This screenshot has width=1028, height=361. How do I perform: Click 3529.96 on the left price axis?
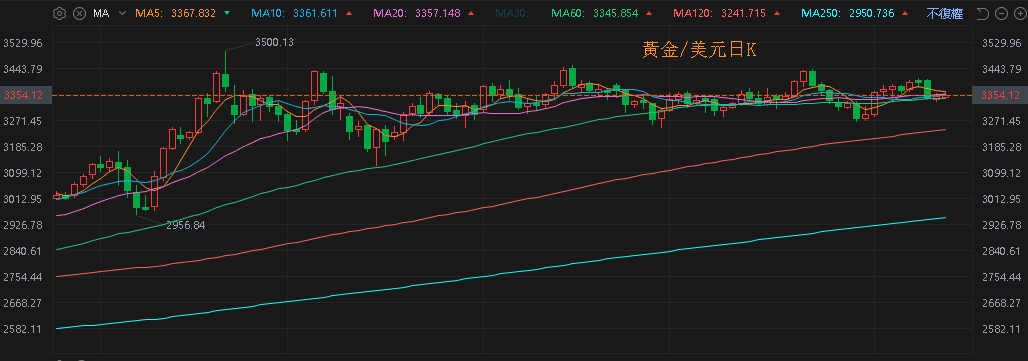click(23, 43)
